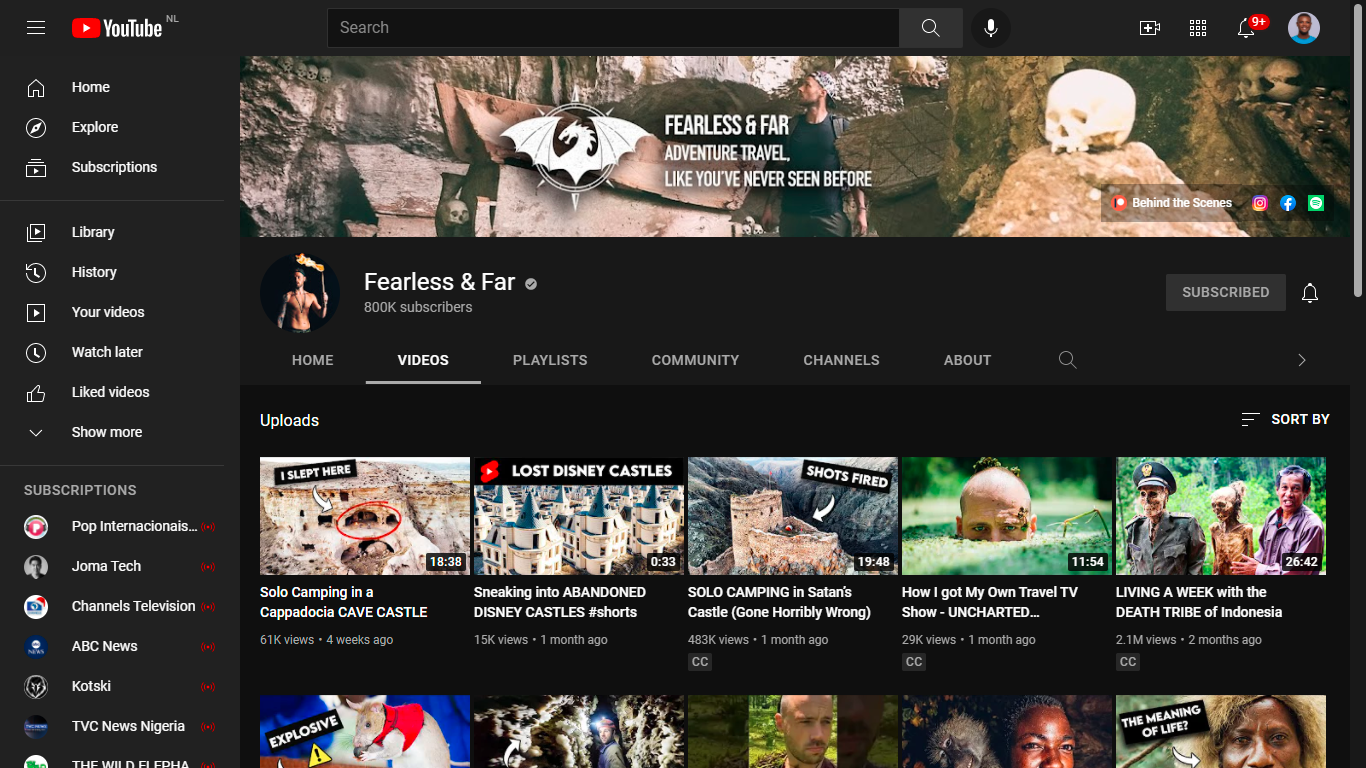Click the search magnifier button
Screen dimensions: 1366x768
(931, 28)
